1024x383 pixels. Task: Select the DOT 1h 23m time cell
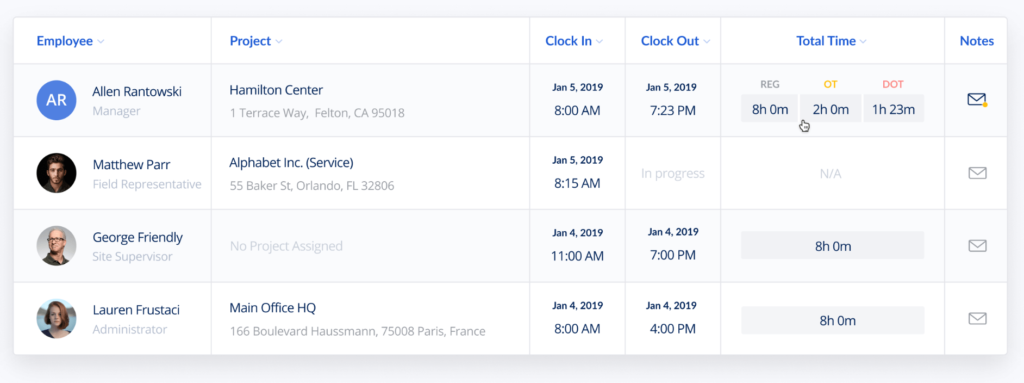click(893, 108)
